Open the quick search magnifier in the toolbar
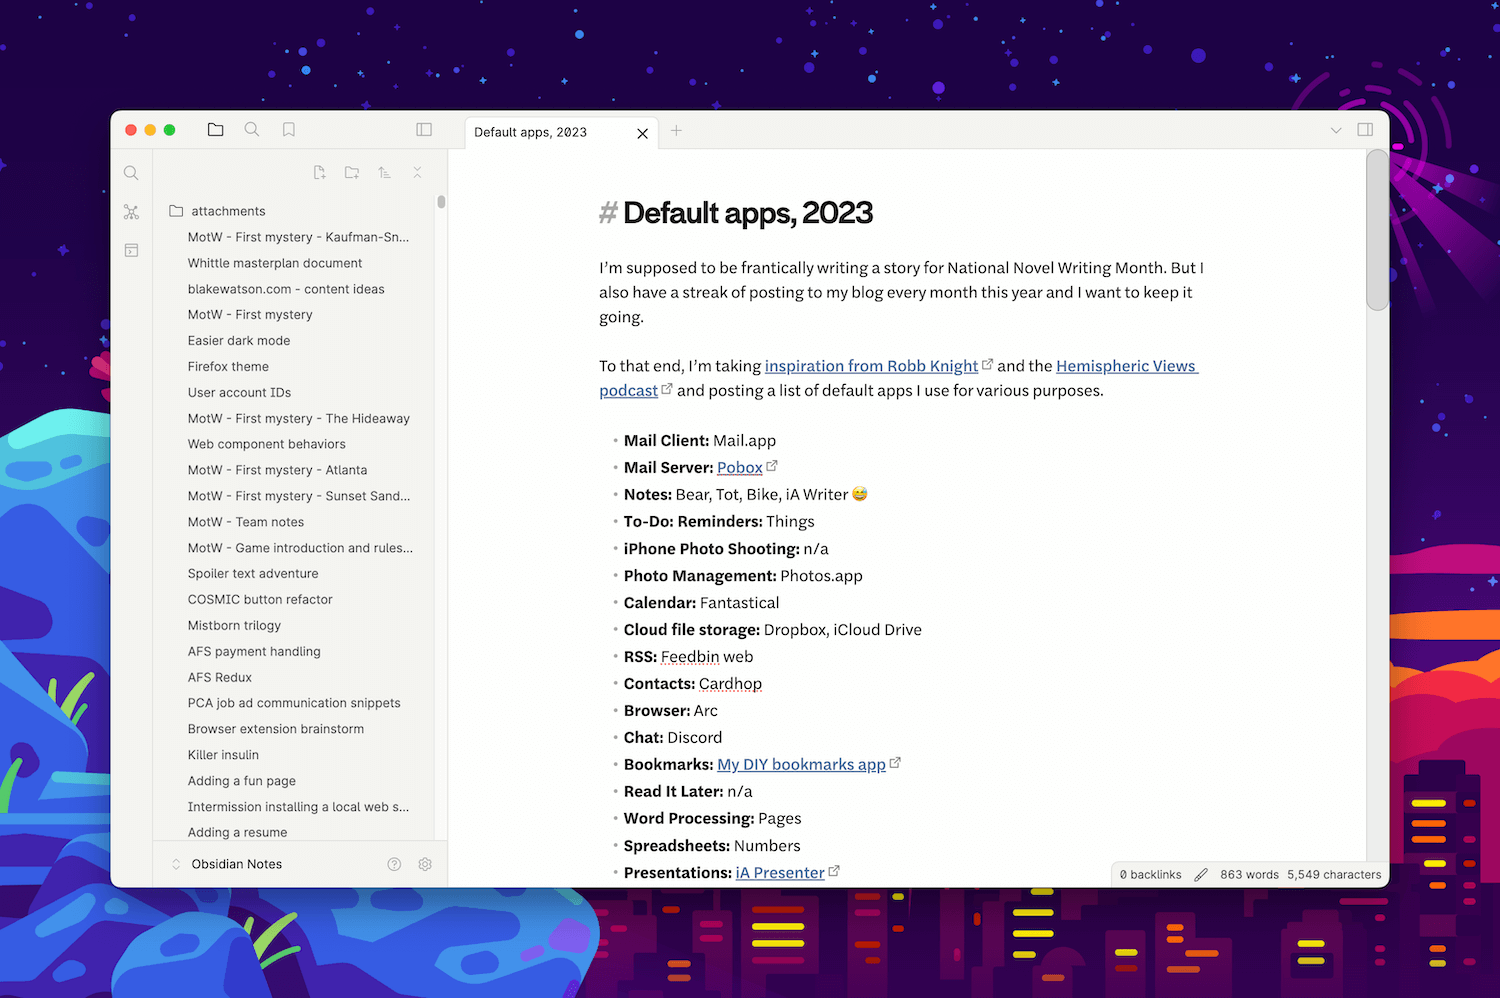Viewport: 1500px width, 998px height. [x=251, y=129]
